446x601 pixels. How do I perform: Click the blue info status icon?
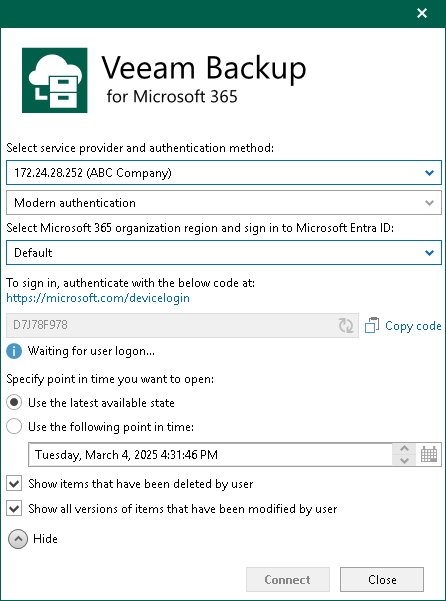[14, 351]
